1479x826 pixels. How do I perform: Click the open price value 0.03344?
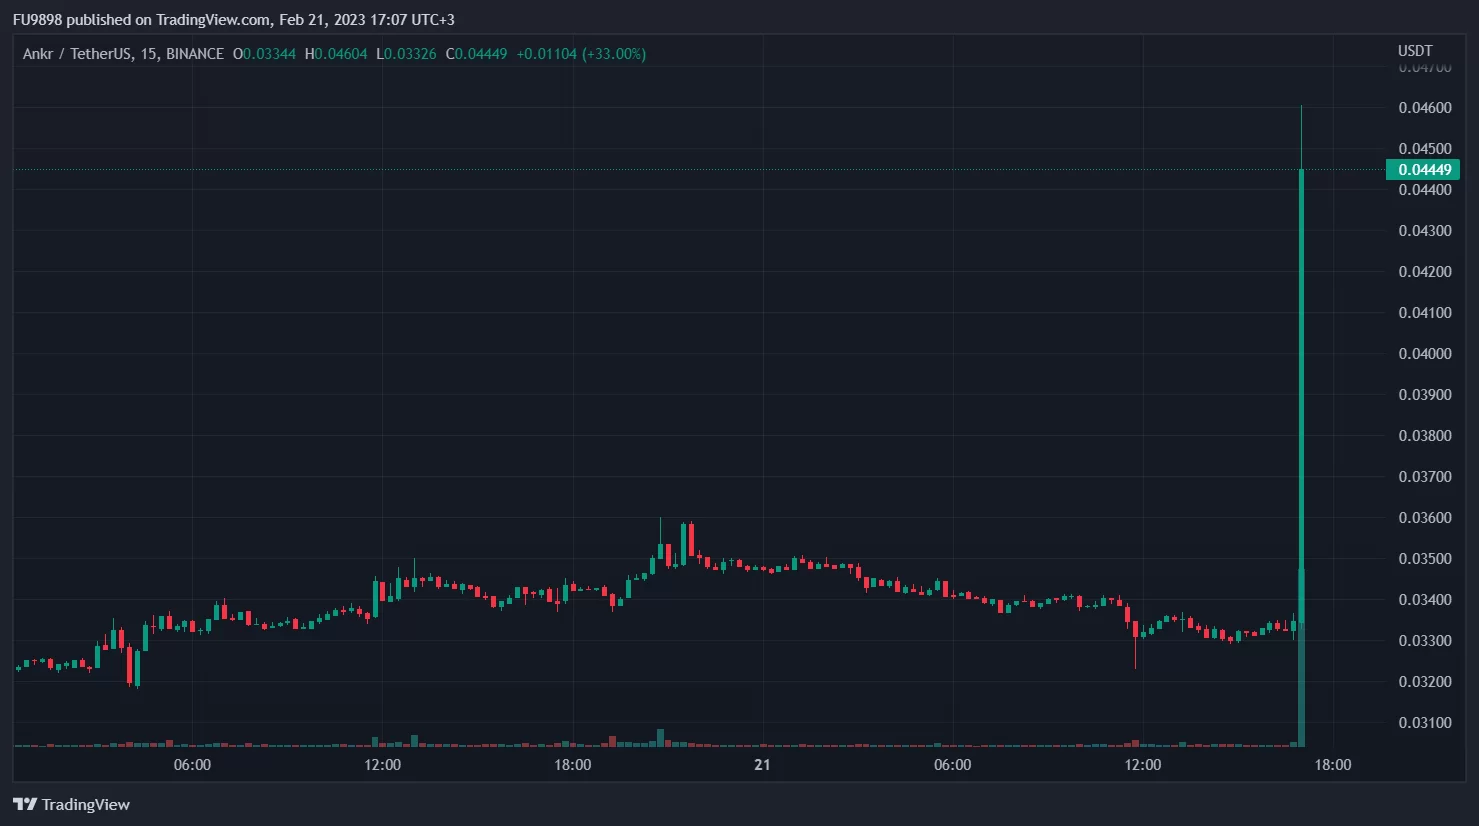(x=269, y=54)
